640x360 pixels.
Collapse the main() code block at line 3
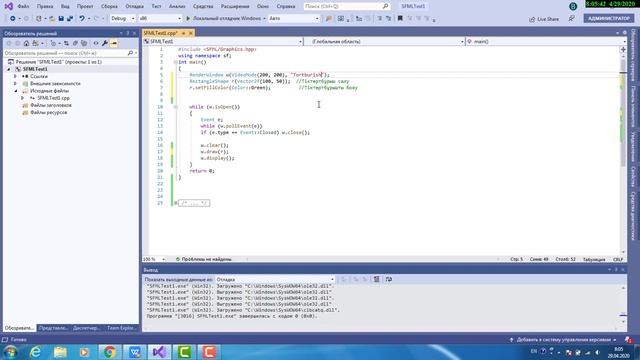(176, 62)
